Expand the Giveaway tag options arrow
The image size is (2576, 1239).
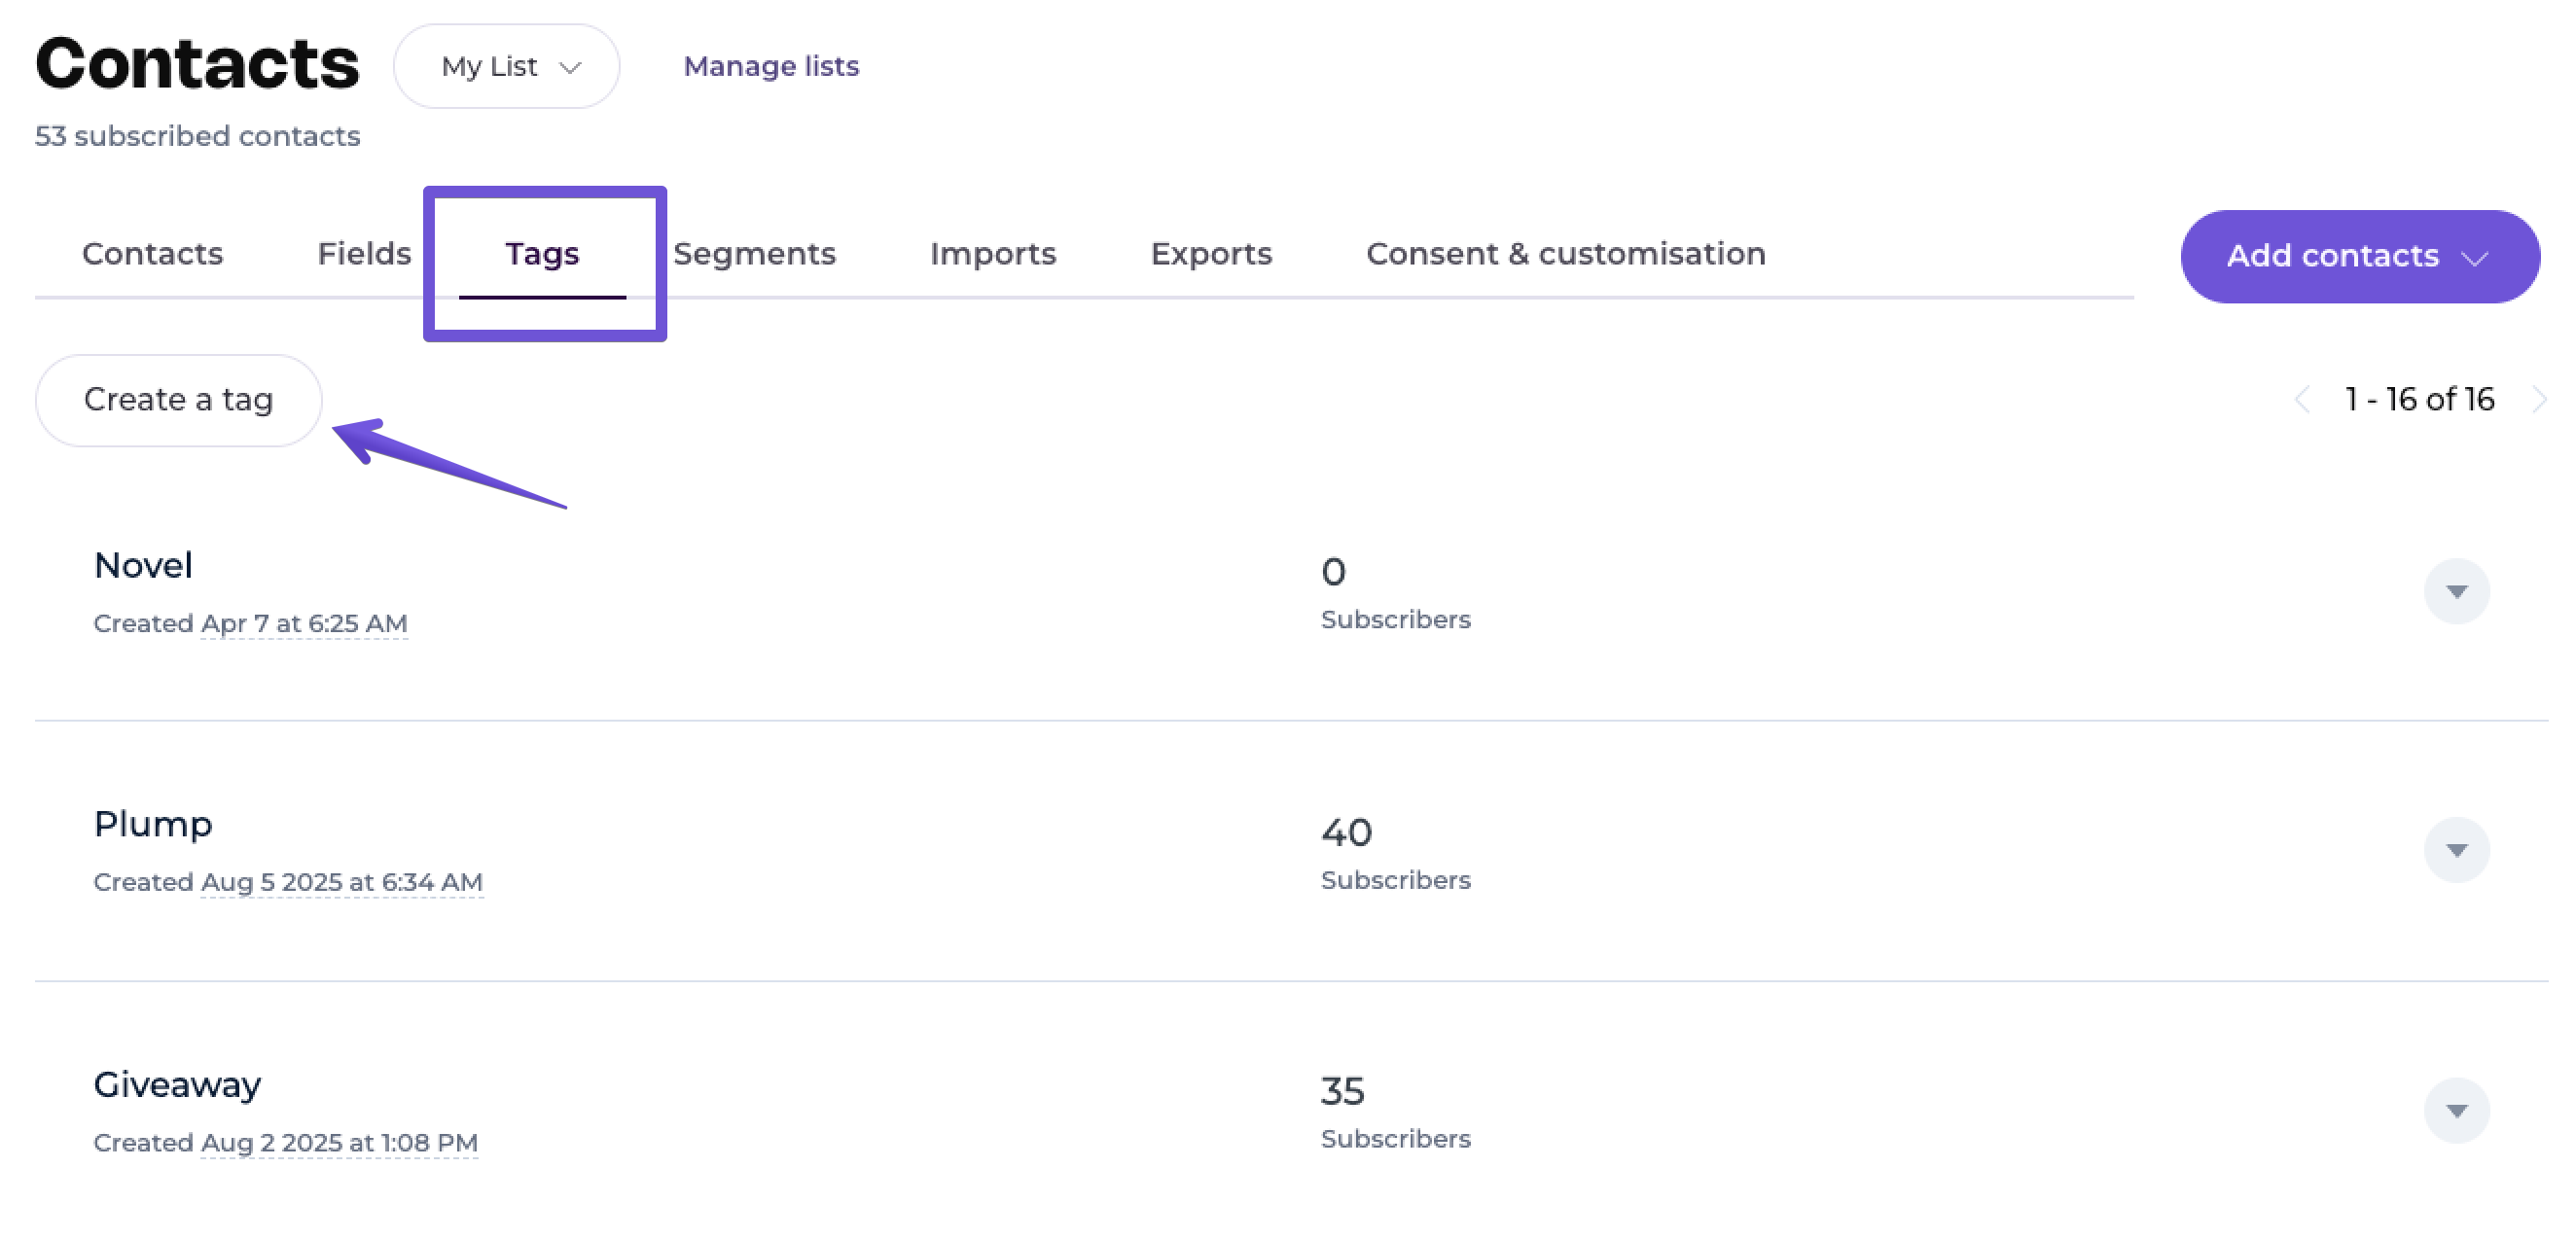point(2455,1110)
